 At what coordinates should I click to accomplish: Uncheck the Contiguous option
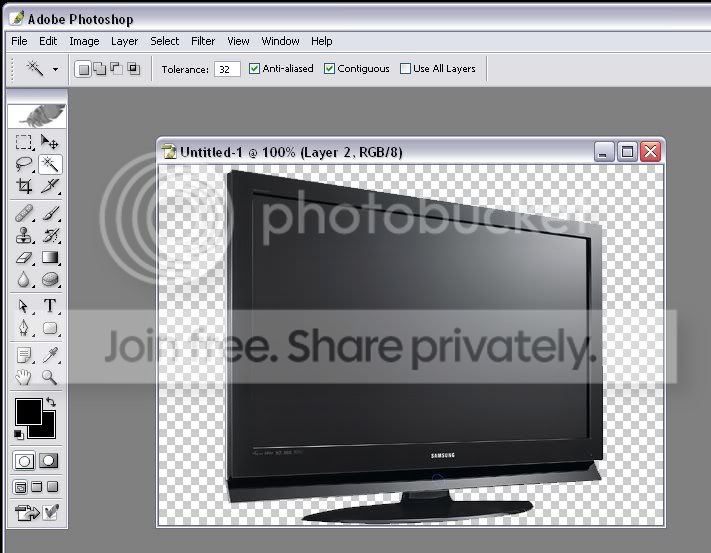pyautogui.click(x=330, y=68)
